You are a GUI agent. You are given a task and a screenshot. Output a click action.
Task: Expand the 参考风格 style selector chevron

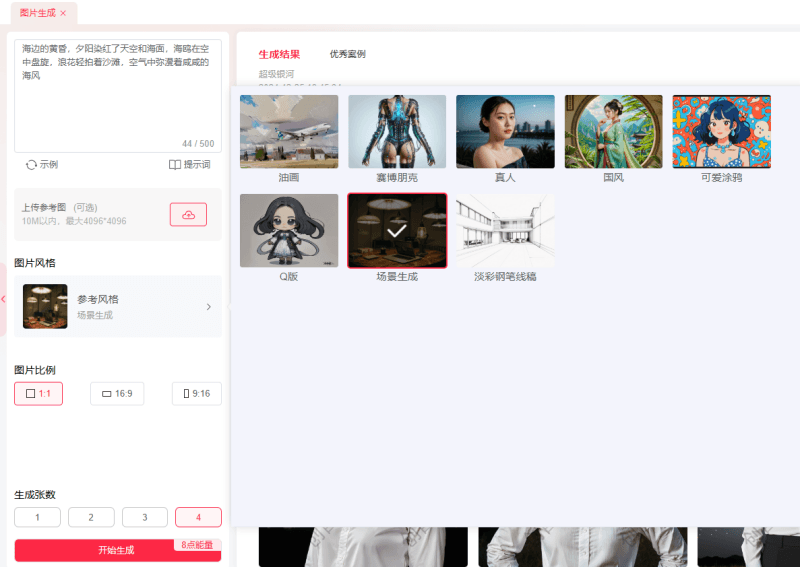(x=208, y=307)
